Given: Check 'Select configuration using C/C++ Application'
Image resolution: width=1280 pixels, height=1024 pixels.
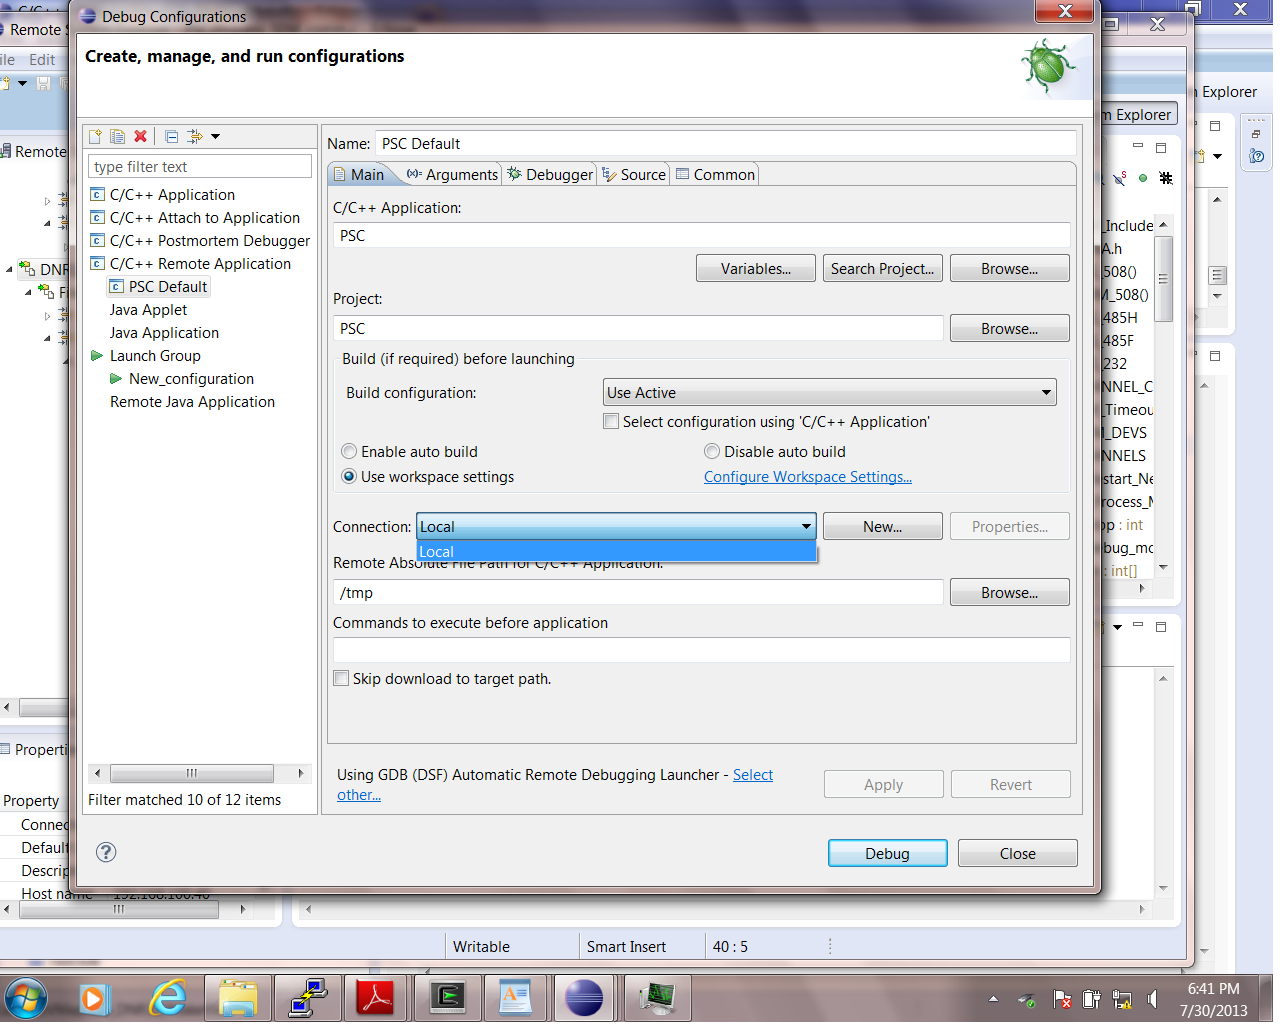Looking at the screenshot, I should (611, 422).
